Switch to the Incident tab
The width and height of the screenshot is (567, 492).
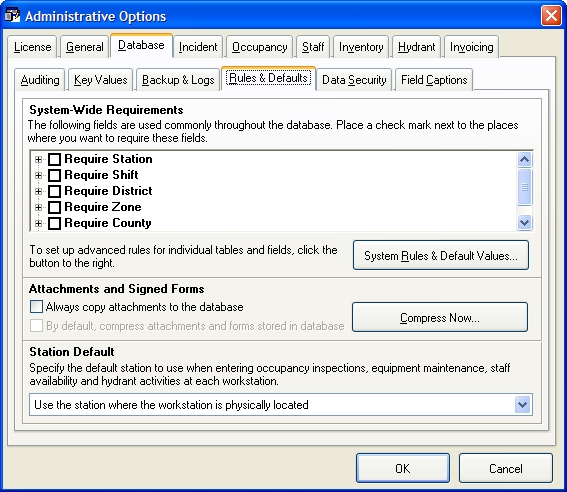click(198, 47)
